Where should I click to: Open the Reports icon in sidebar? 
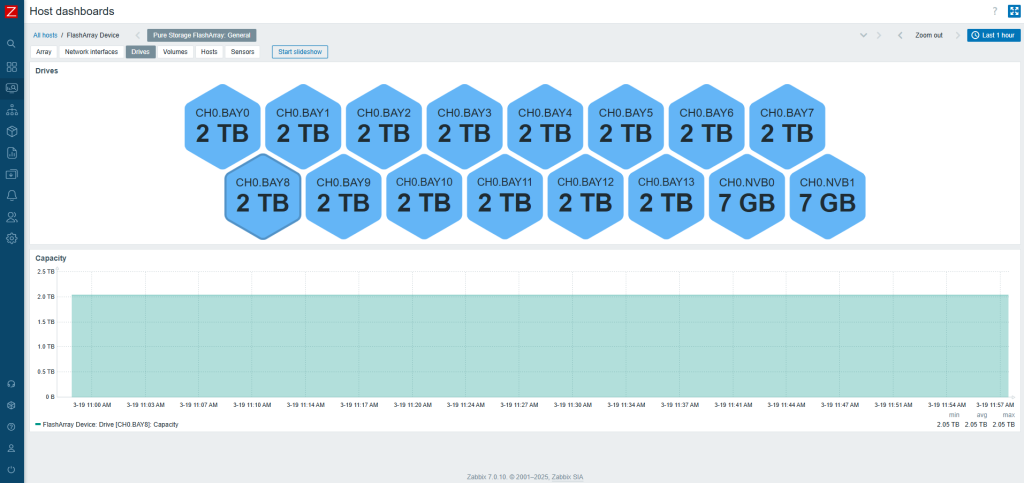[11, 153]
